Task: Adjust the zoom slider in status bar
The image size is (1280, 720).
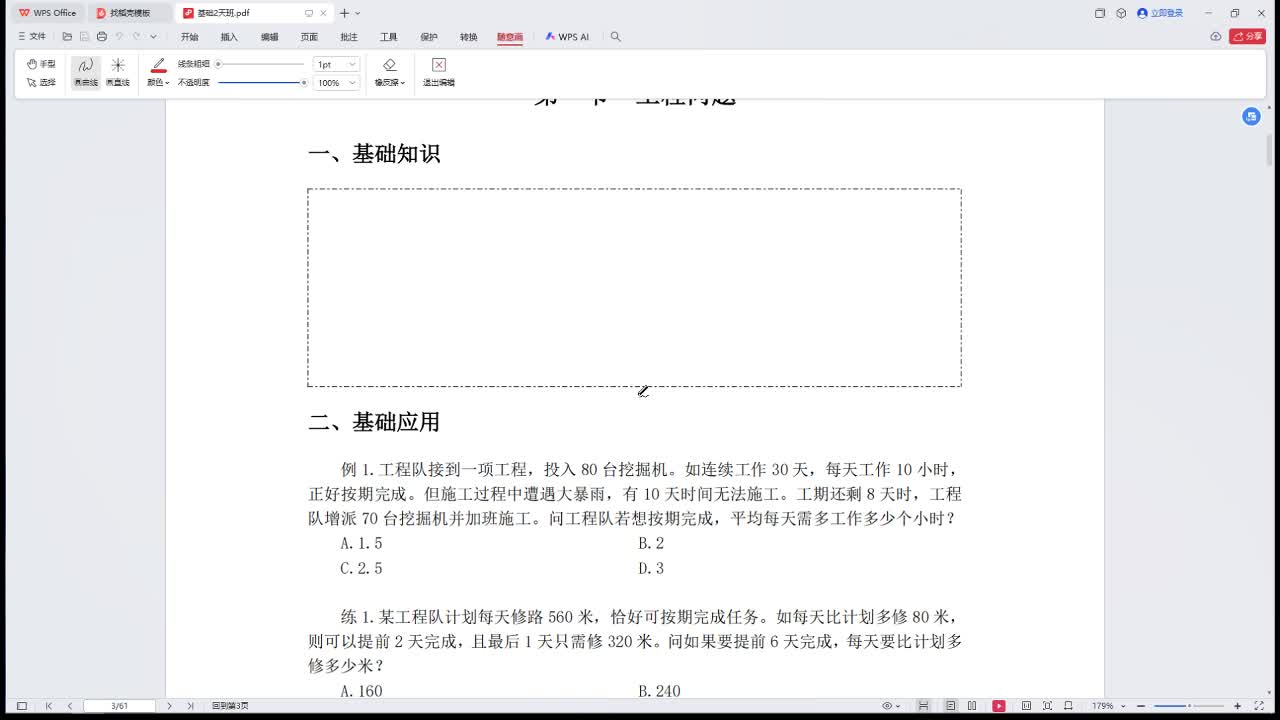Action: 1189,706
